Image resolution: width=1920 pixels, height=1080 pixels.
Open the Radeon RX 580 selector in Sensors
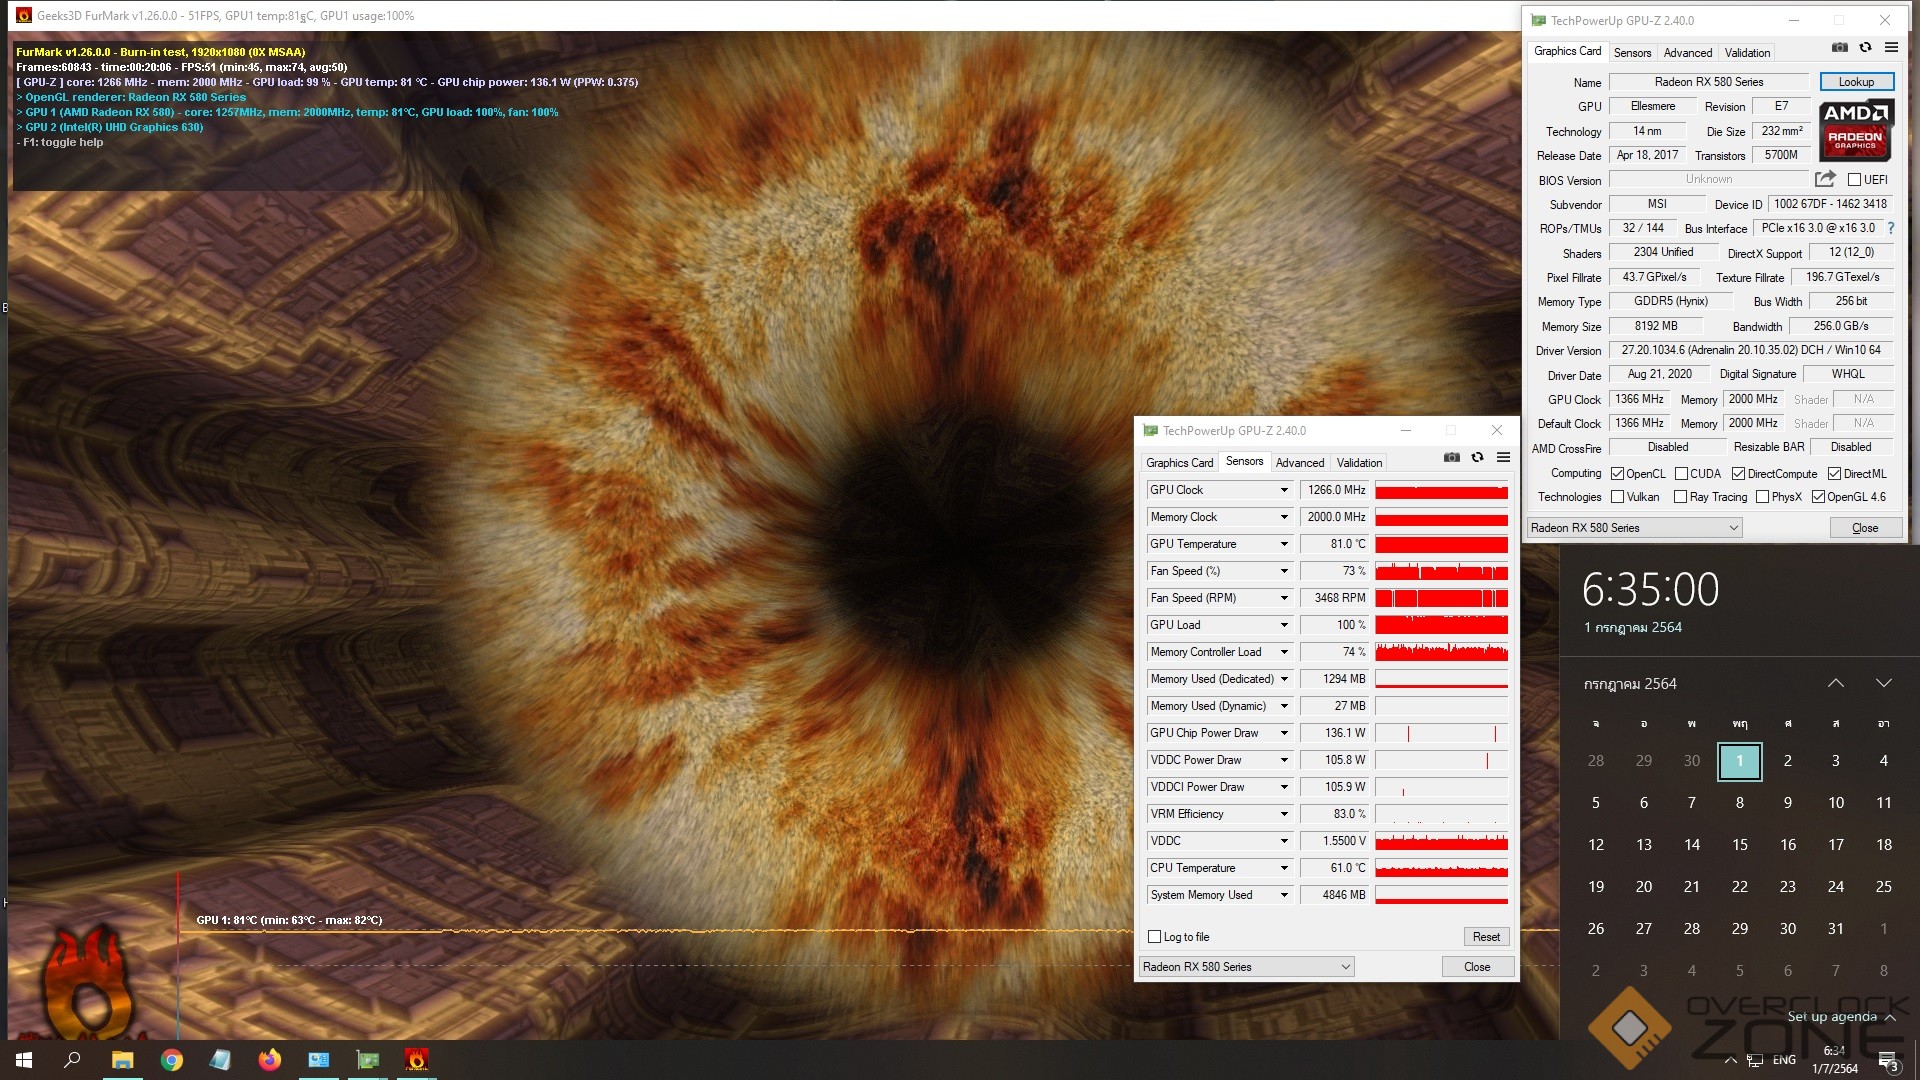[x=1247, y=967]
